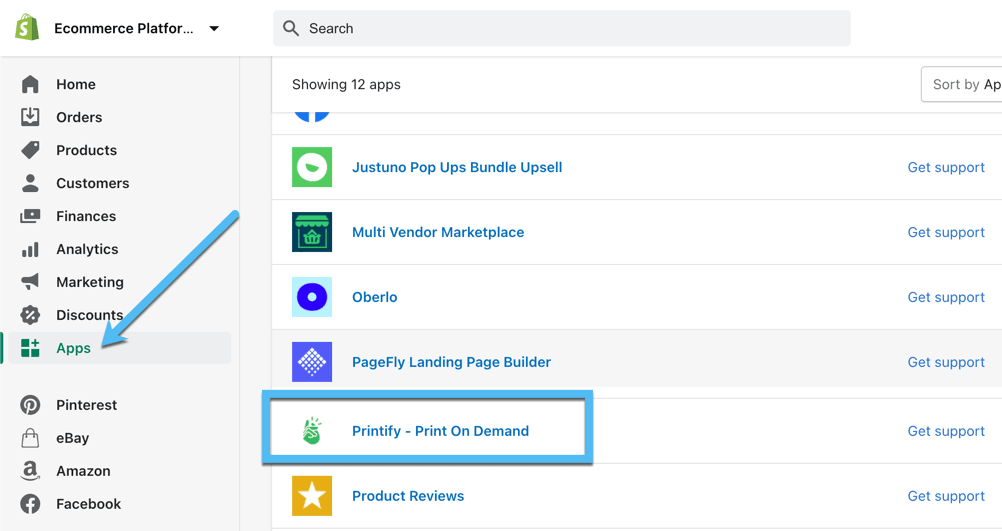Image resolution: width=1002 pixels, height=531 pixels.
Task: Go to Home in the sidebar
Action: pos(76,84)
